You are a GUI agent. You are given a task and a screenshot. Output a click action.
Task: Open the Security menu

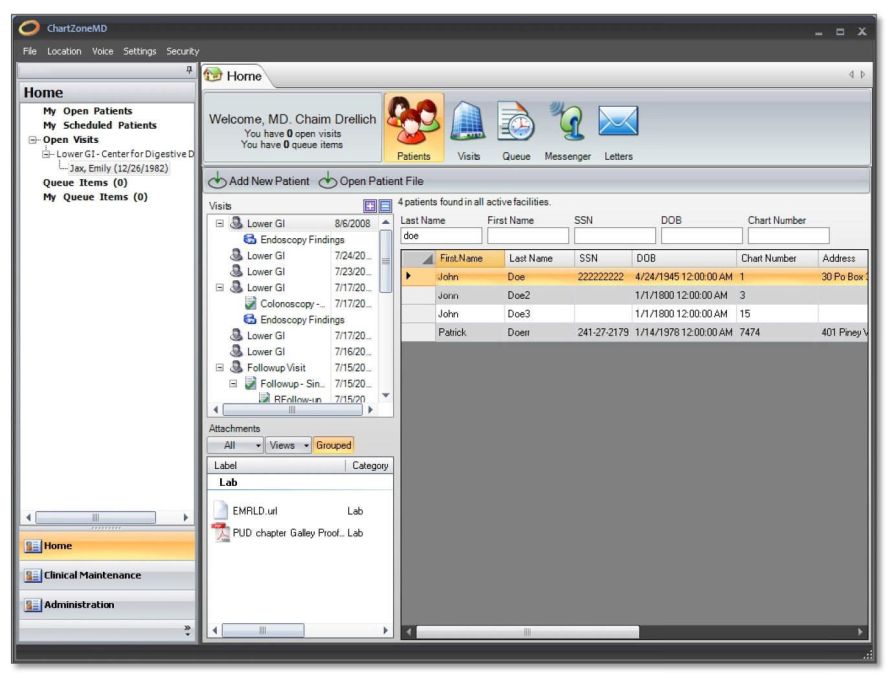coord(183,51)
